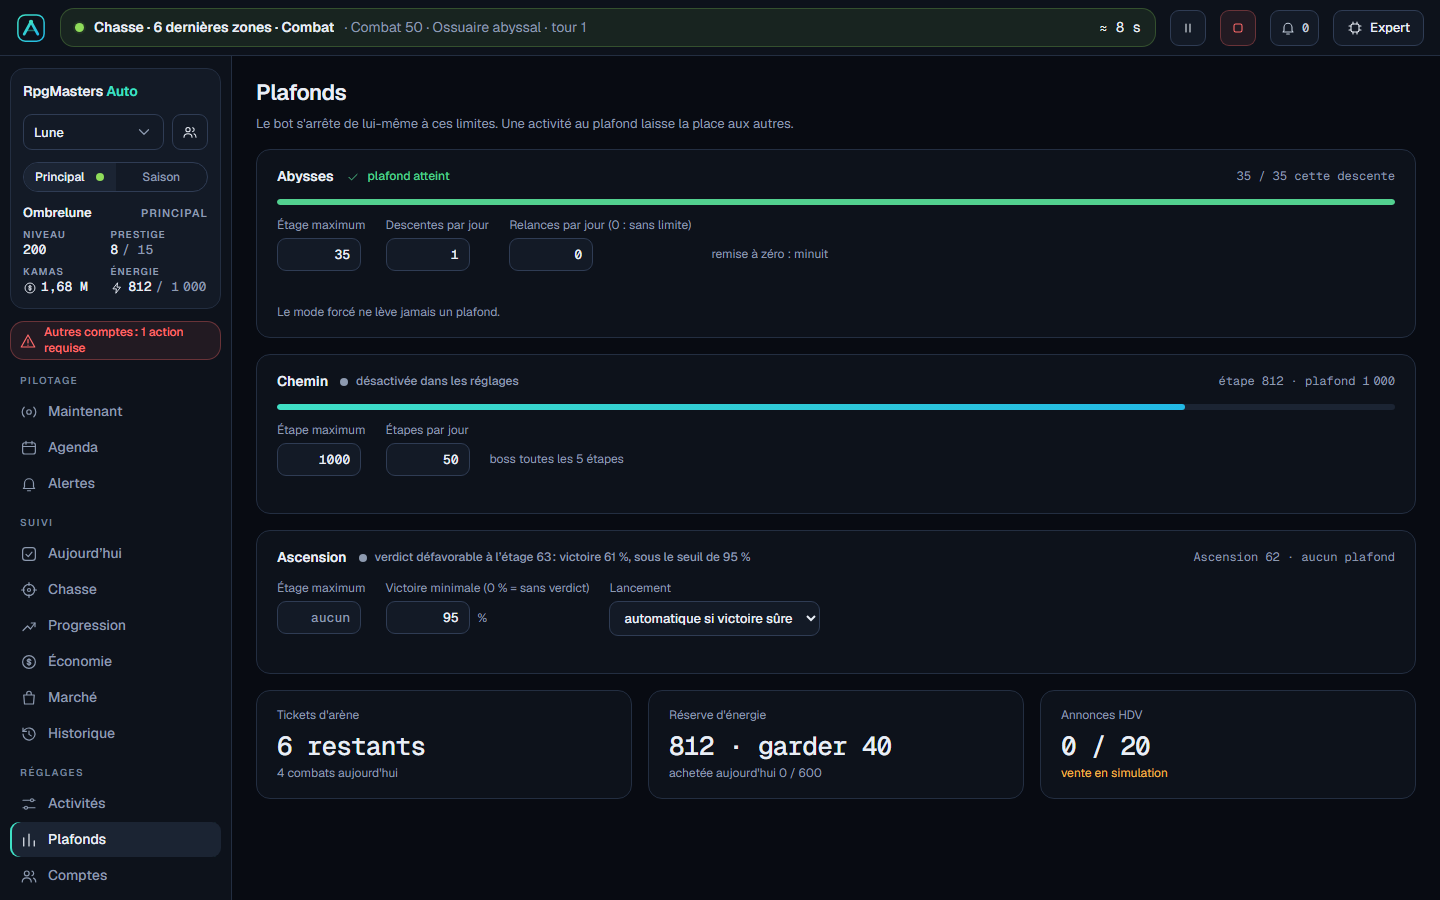The width and height of the screenshot is (1440, 900).
Task: Click the red stop icon button
Action: 1237,28
